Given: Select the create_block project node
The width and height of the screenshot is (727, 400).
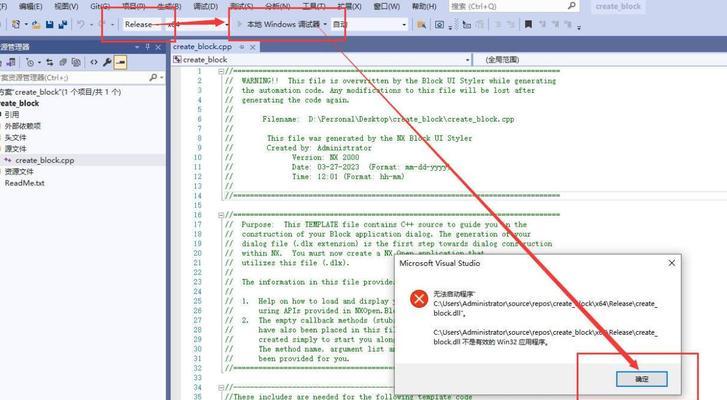Looking at the screenshot, I should pos(20,103).
